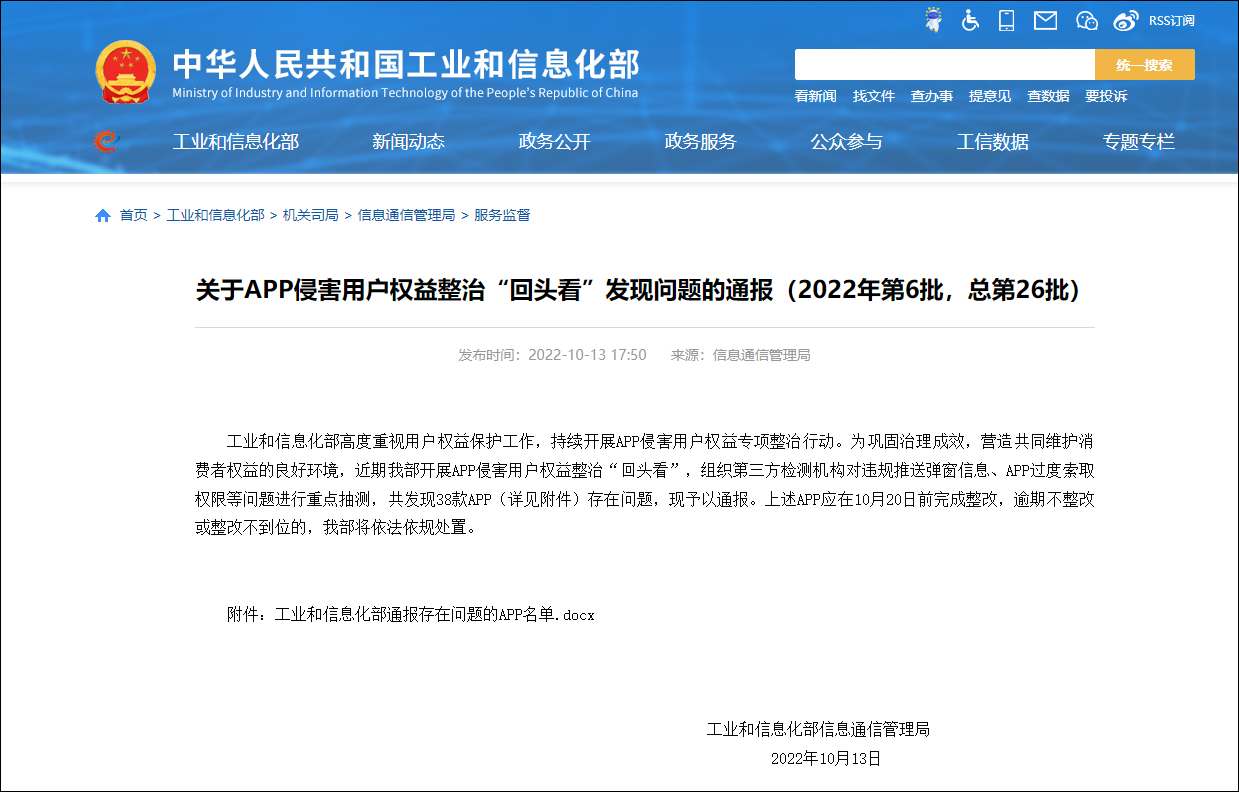Click the national emblem logo

(x=126, y=71)
